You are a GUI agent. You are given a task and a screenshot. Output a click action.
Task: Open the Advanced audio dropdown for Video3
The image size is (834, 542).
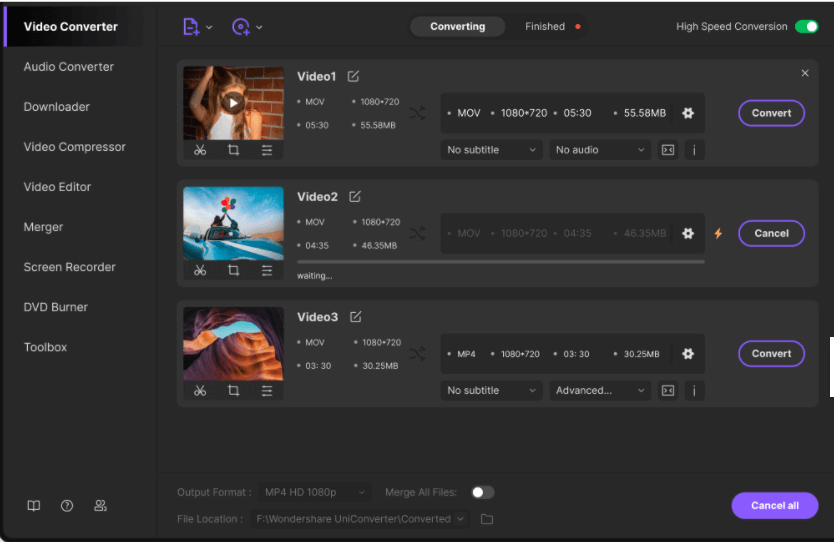tap(600, 390)
